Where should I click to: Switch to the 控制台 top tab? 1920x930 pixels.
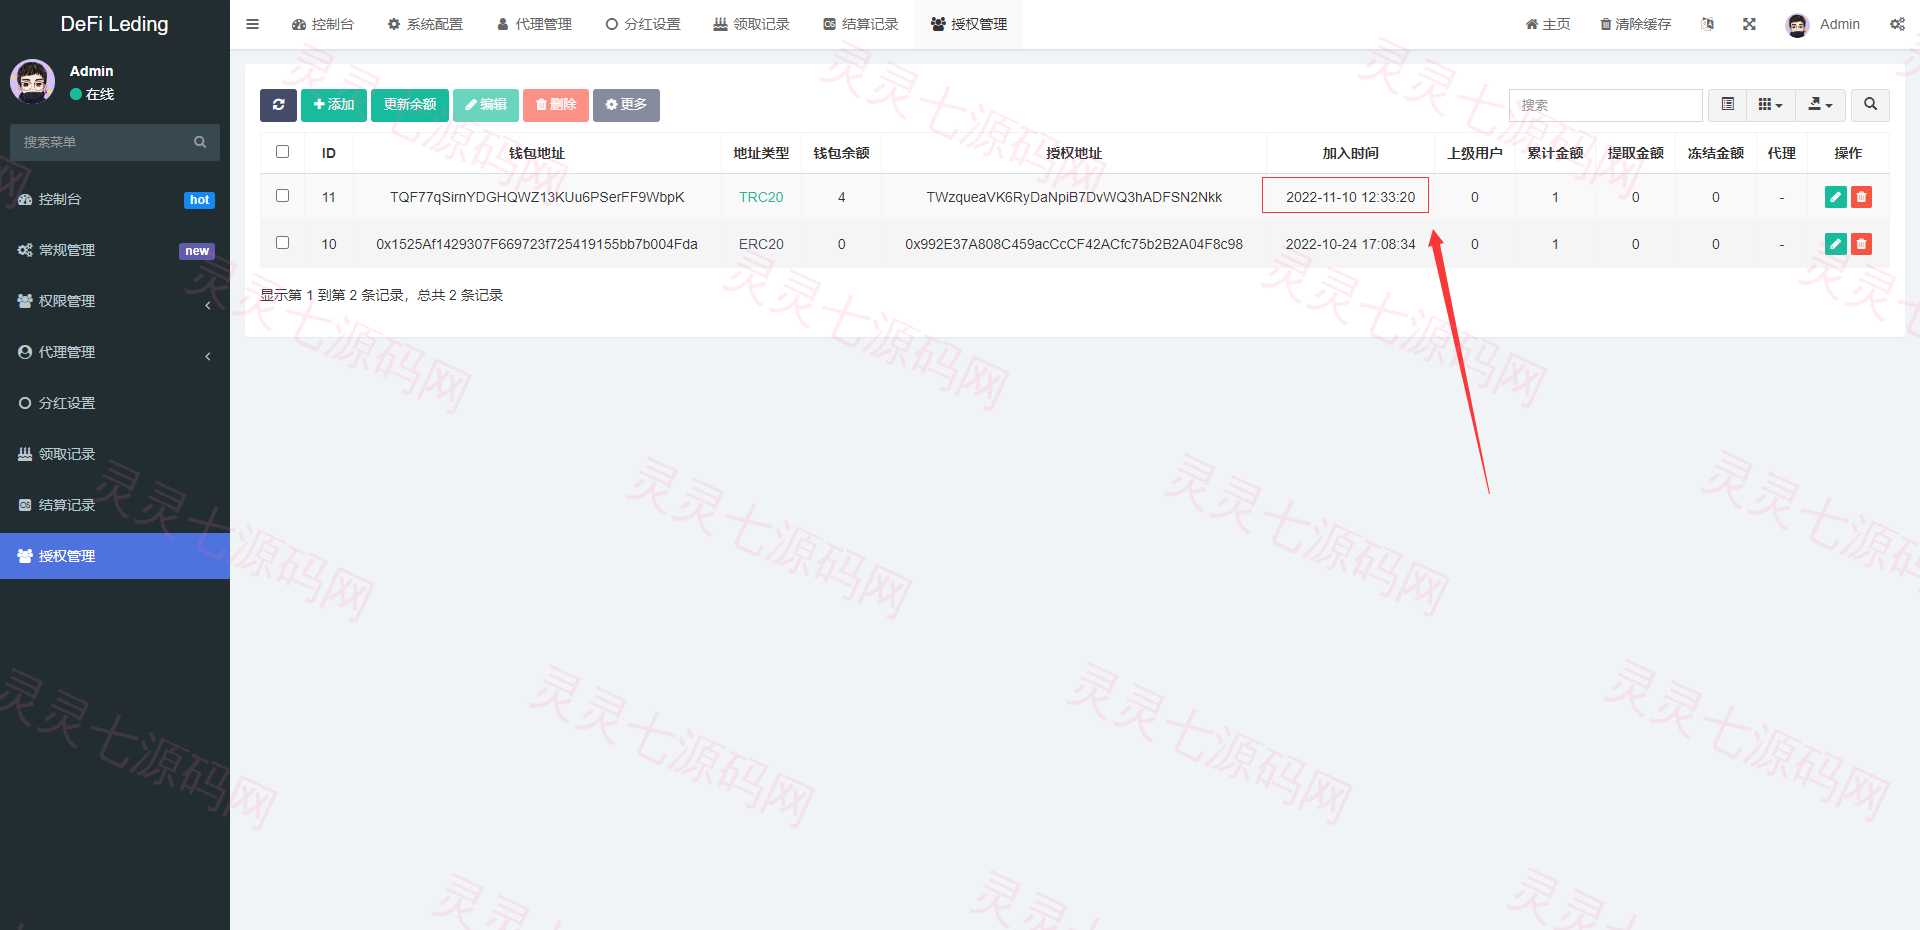pyautogui.click(x=323, y=24)
